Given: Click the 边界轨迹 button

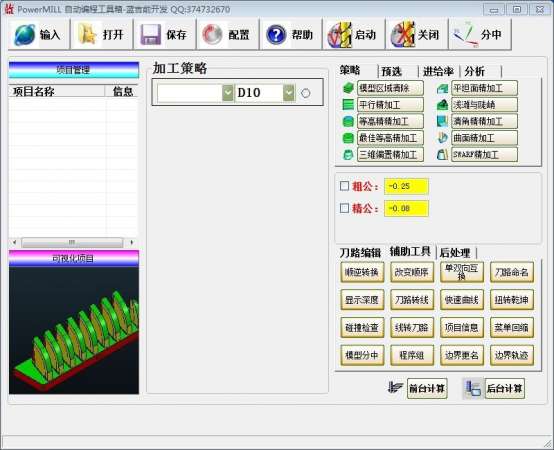Looking at the screenshot, I should 512,355.
